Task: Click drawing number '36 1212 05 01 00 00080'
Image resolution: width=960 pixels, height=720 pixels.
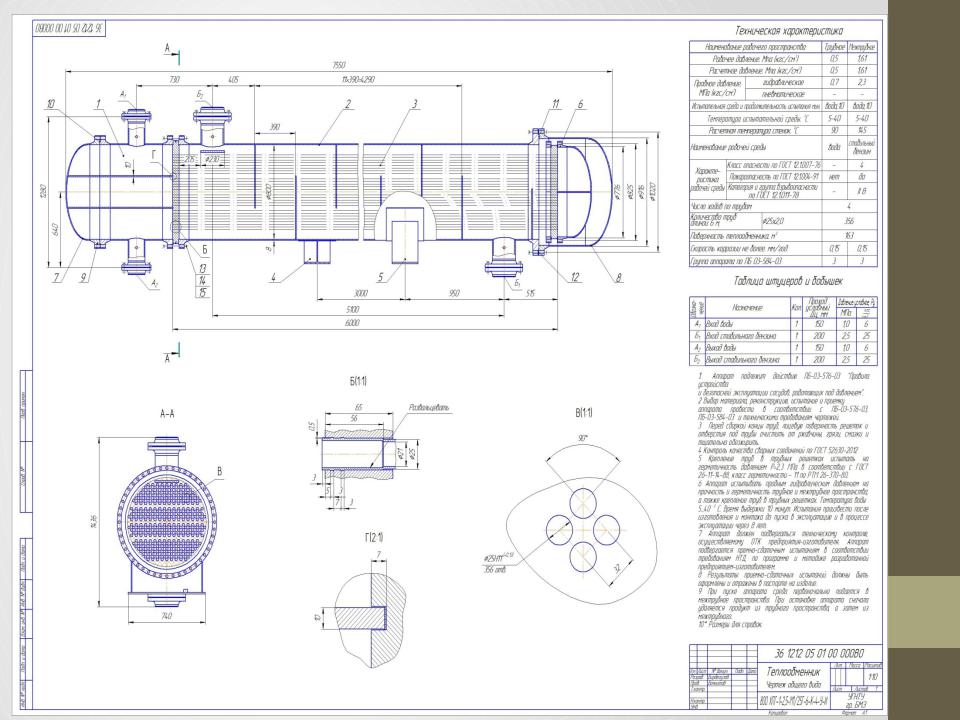Action: 820,653
